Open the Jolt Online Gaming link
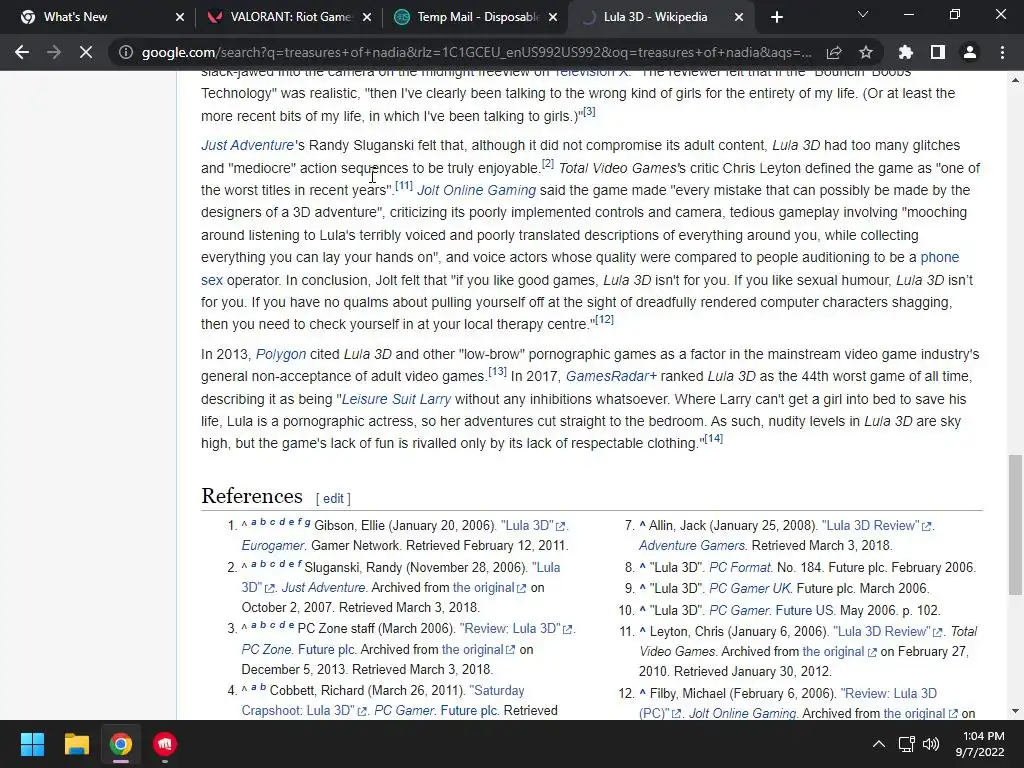 [476, 190]
